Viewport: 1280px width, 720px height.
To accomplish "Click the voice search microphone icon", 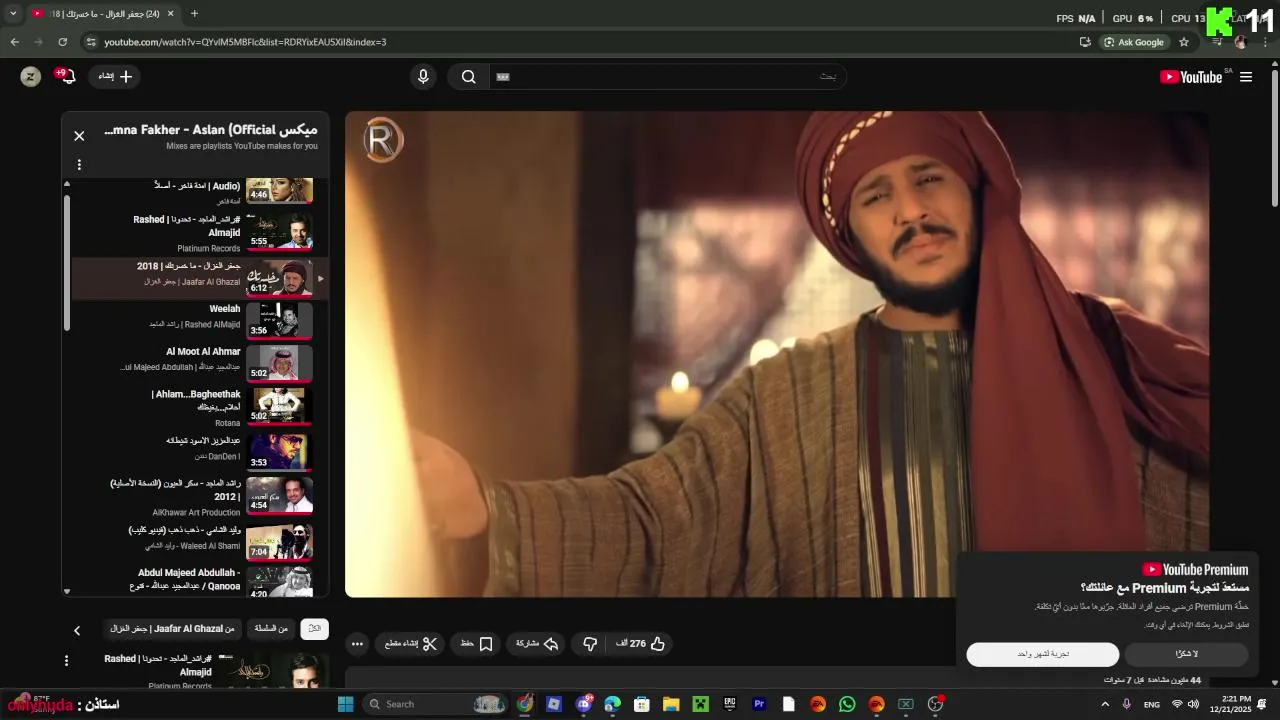I will tap(423, 77).
